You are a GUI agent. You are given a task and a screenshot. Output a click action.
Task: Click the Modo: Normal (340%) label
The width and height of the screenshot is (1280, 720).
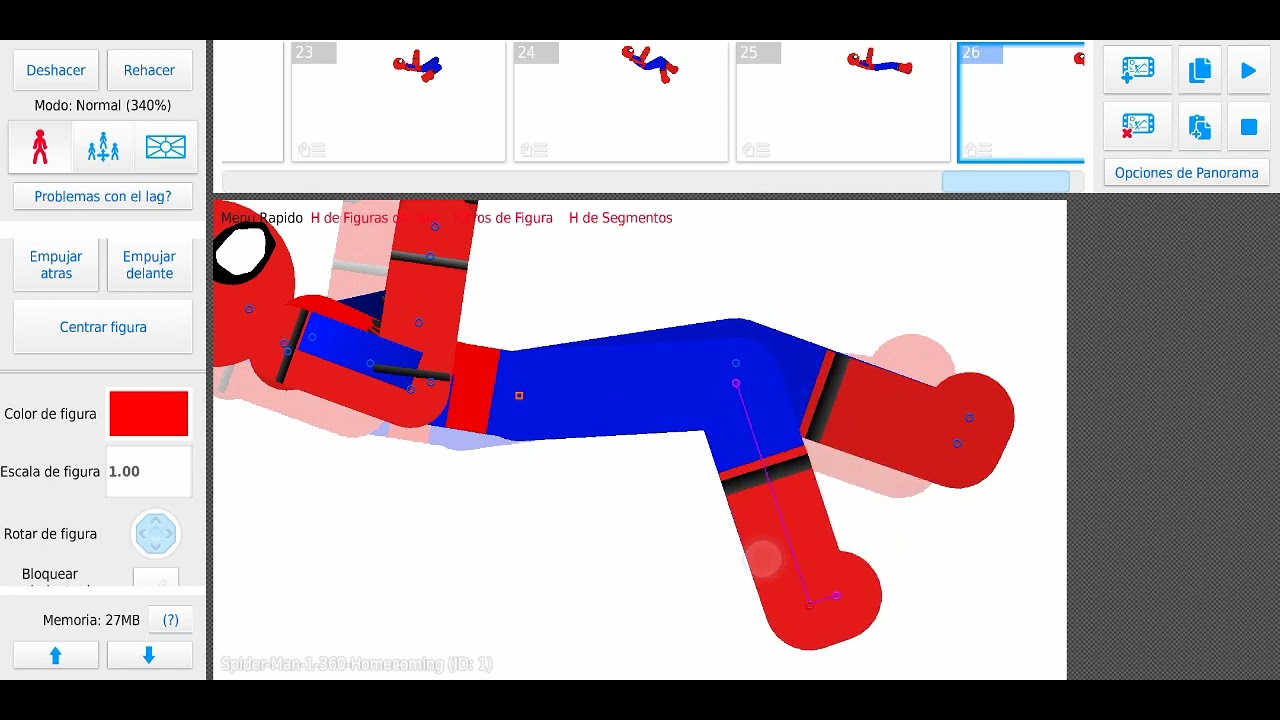pos(103,105)
